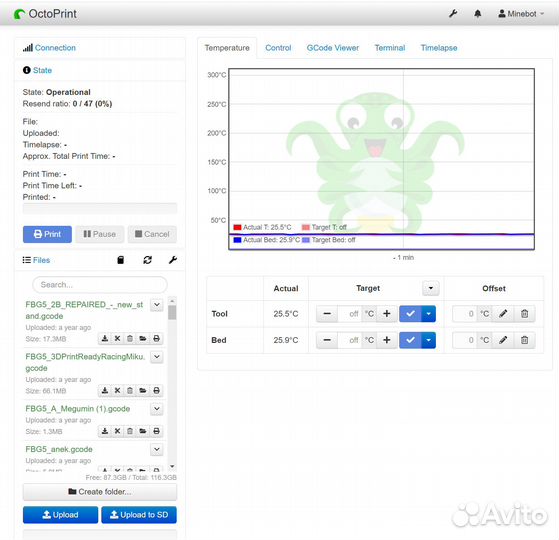
Task: Click Create folder button
Action: pos(100,492)
